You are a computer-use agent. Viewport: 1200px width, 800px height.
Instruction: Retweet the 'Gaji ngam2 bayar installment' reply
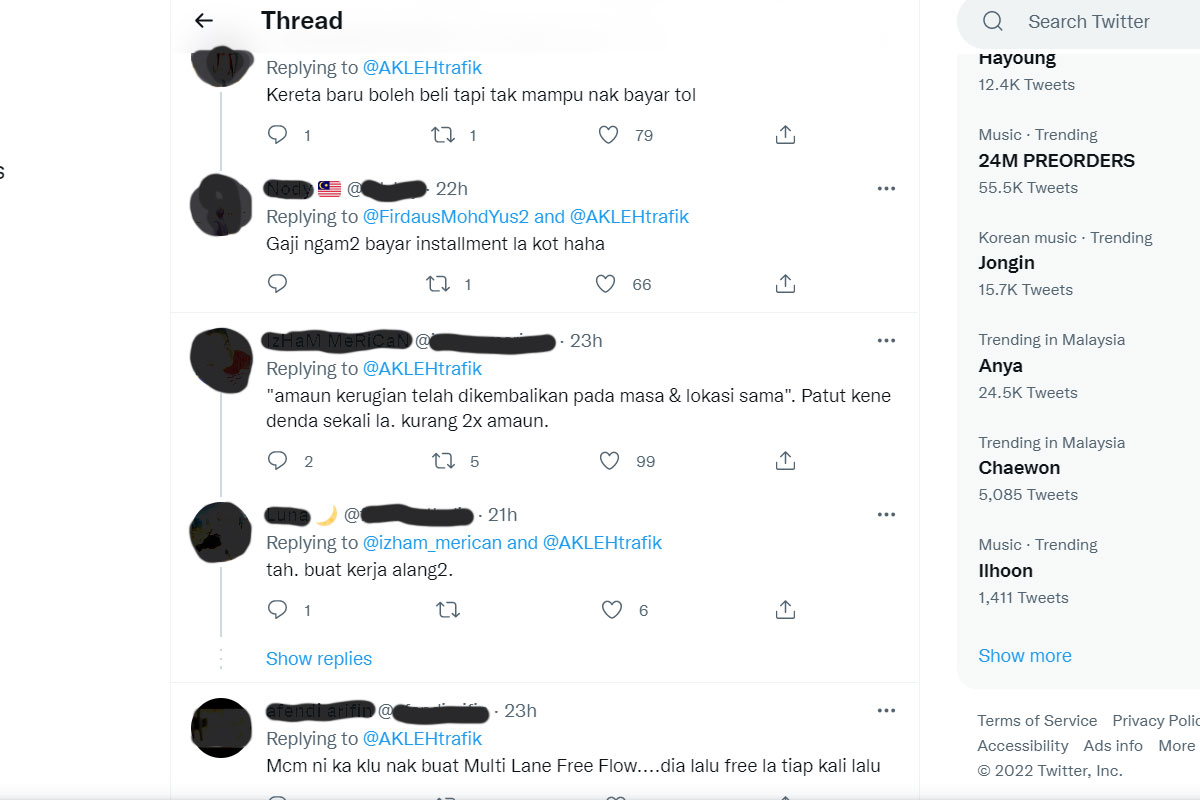438,285
